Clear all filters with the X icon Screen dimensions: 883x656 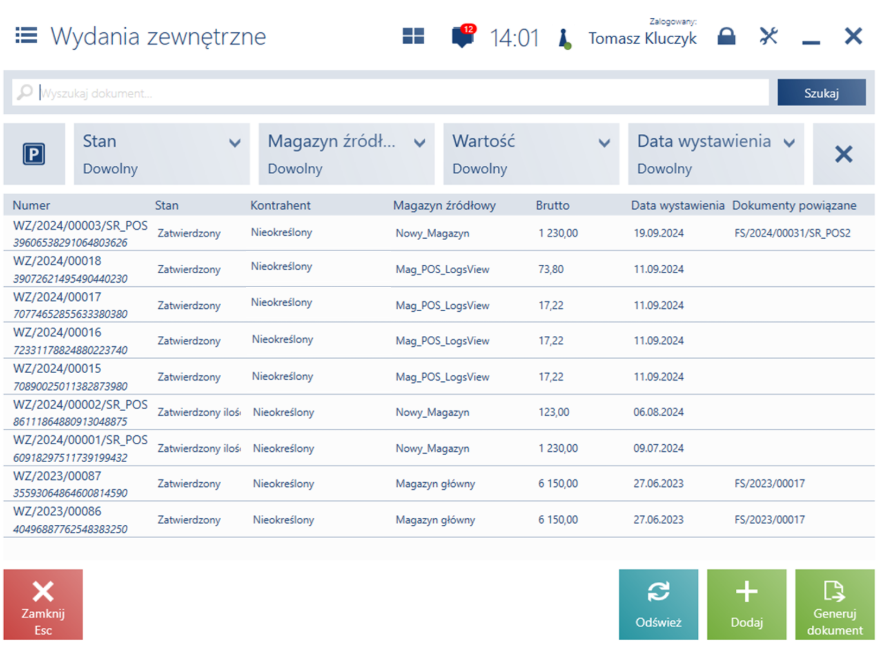843,154
